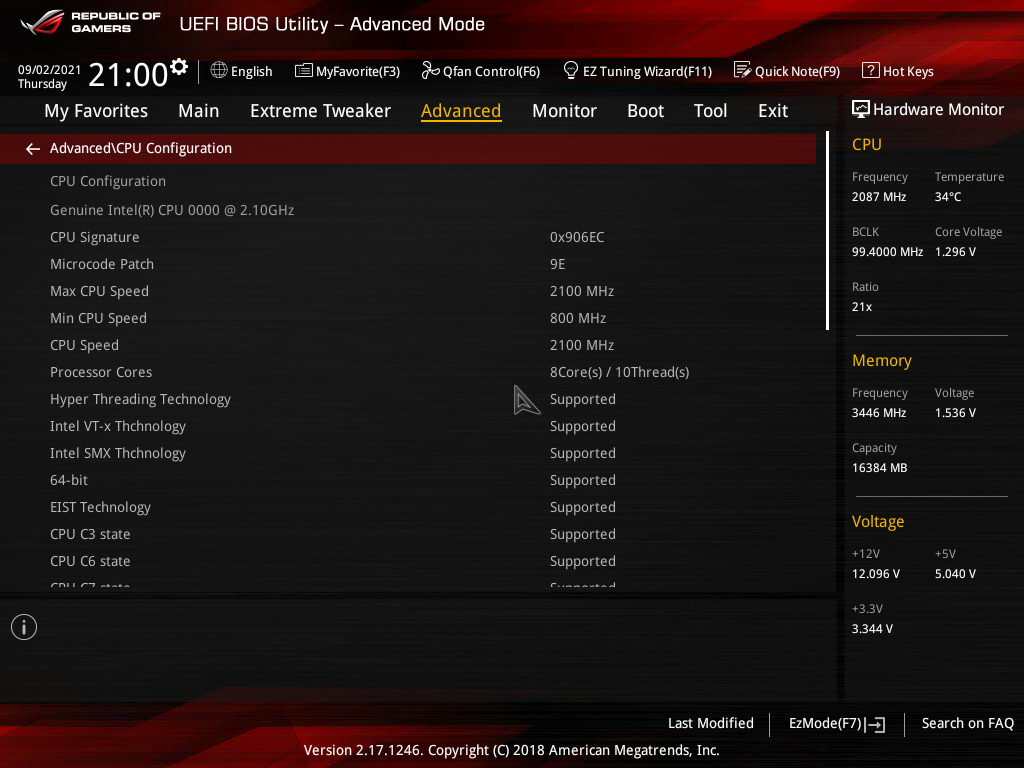1024x768 pixels.
Task: Click the 09/02/2021 date
Action: 50,70
